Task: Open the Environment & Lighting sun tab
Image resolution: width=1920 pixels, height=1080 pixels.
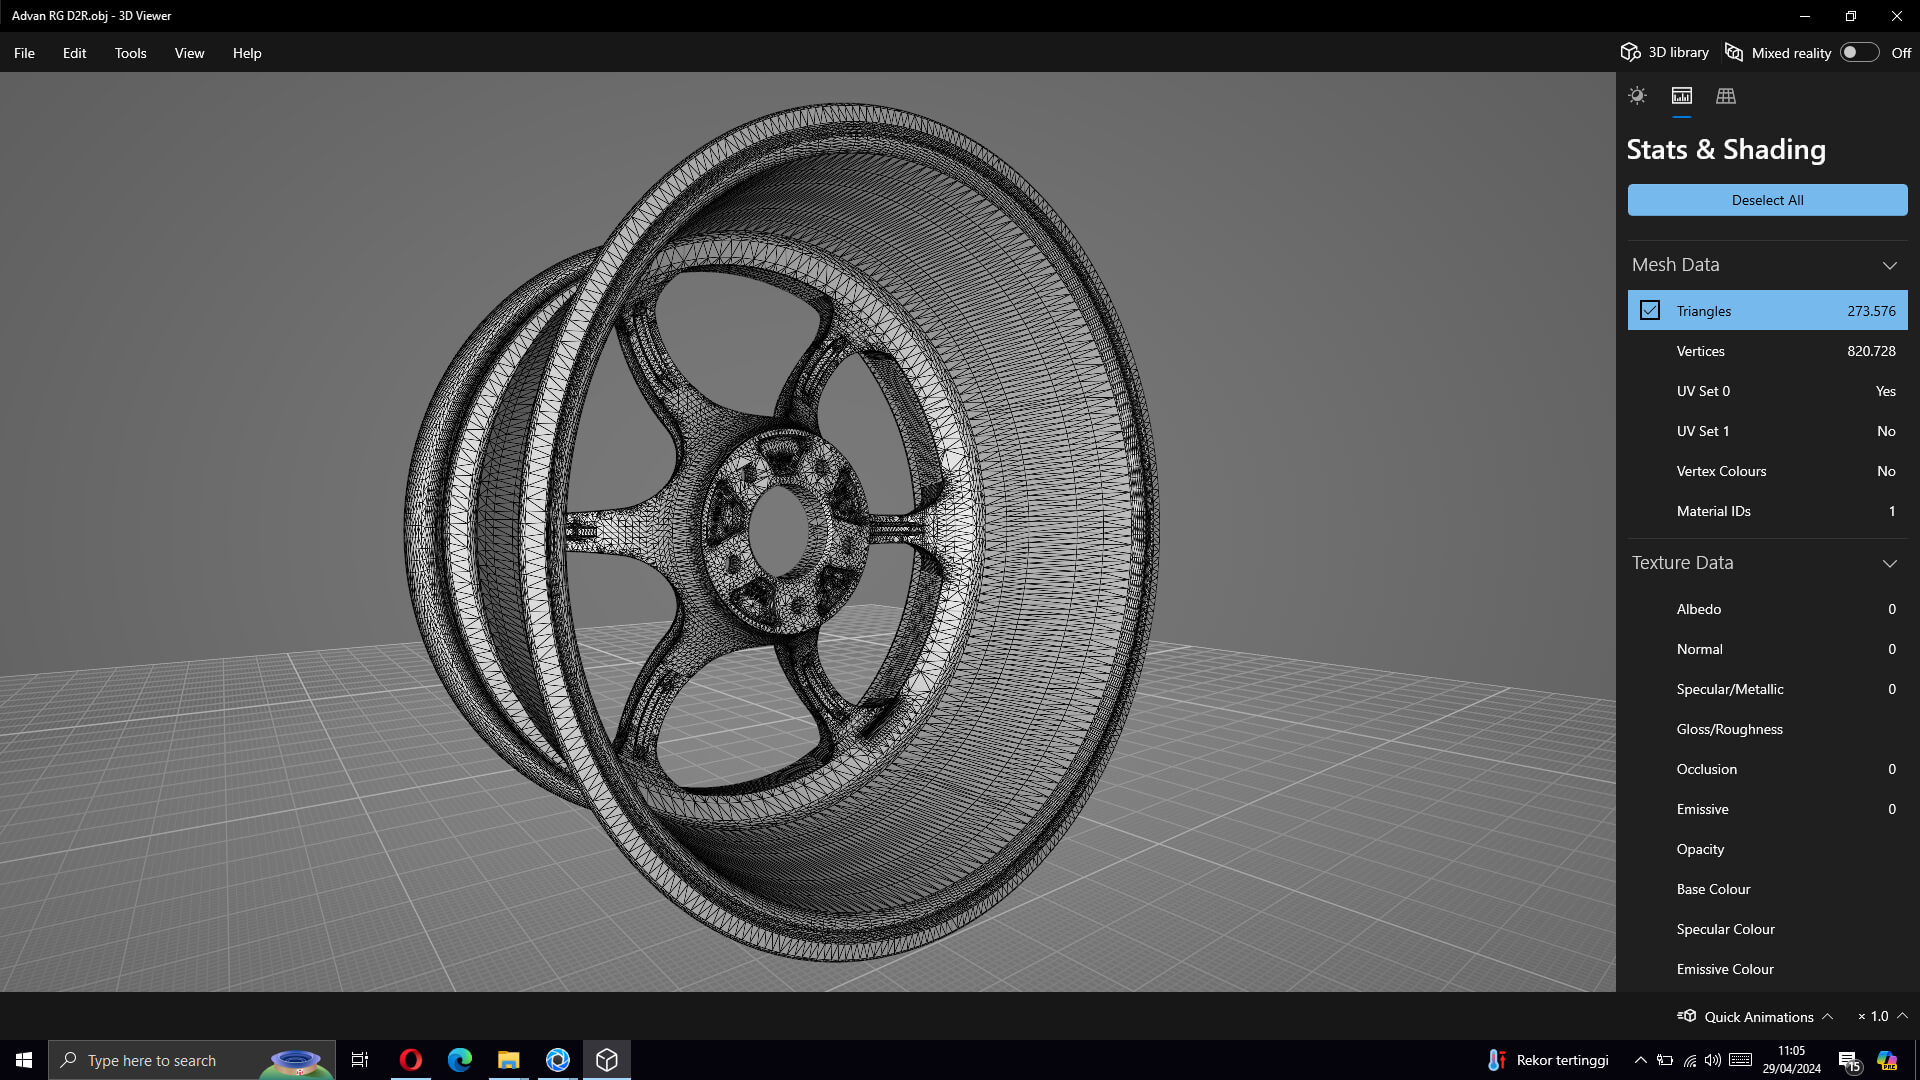Action: pyautogui.click(x=1637, y=96)
